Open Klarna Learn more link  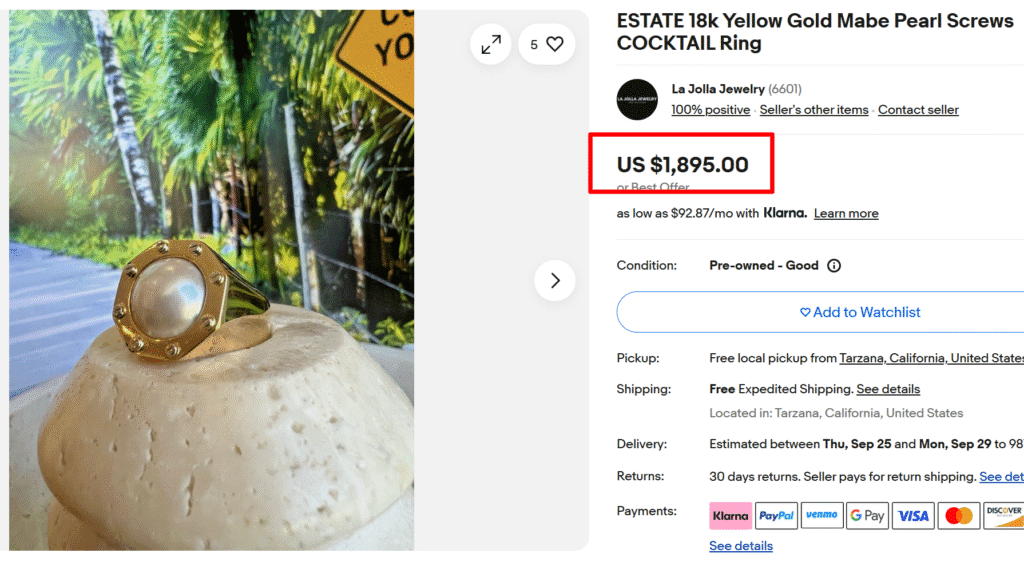[x=846, y=213]
